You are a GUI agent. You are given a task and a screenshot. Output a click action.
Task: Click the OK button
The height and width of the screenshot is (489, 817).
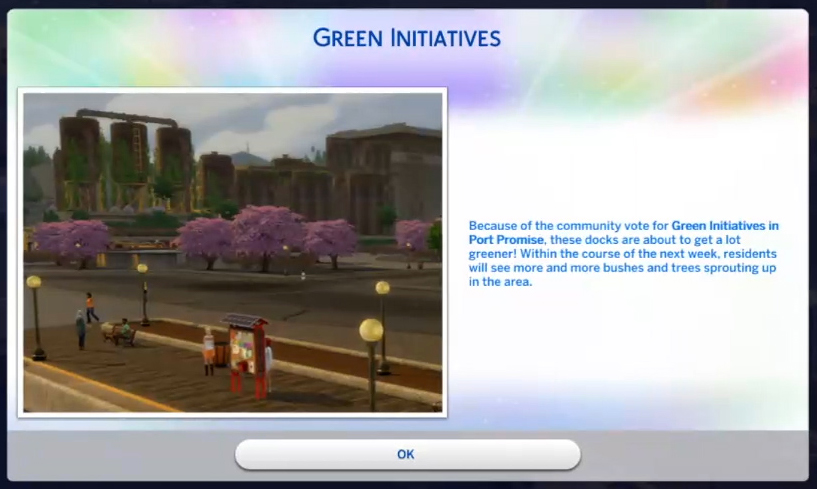407,454
